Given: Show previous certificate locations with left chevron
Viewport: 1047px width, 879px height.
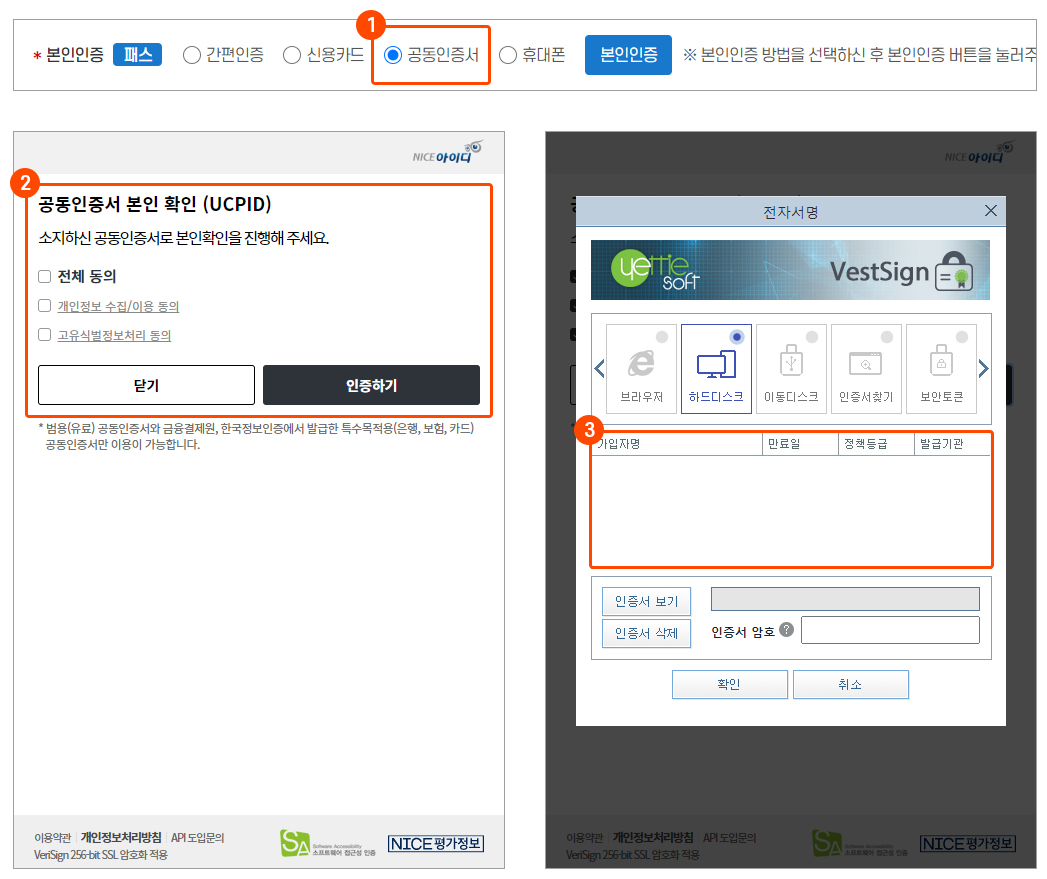Looking at the screenshot, I should 599,369.
